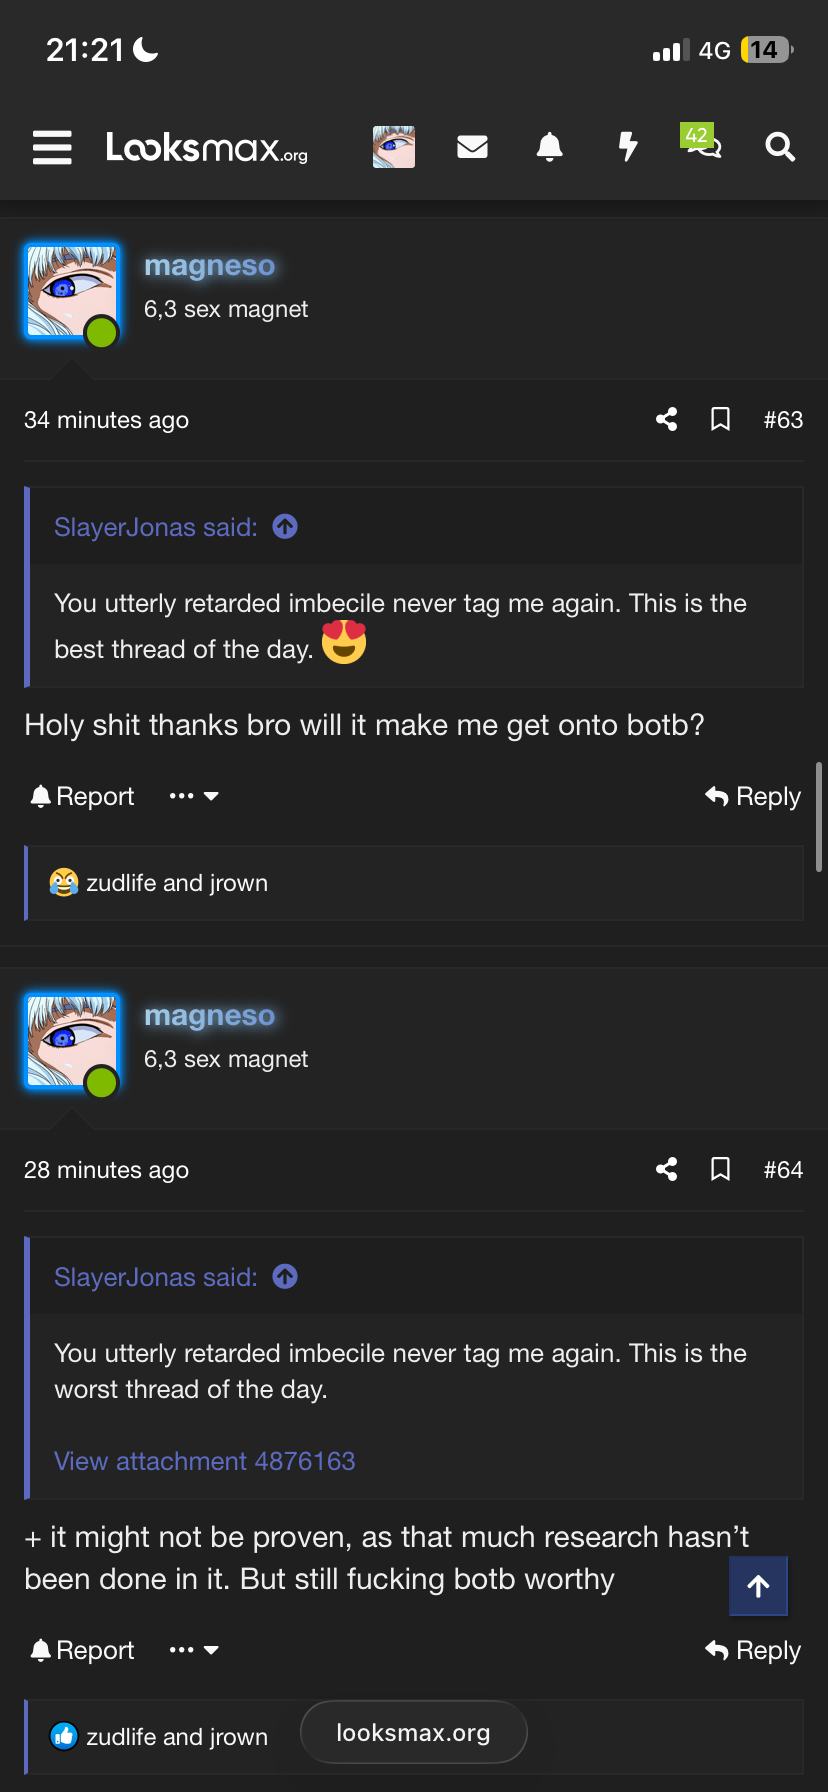This screenshot has width=828, height=1792.
Task: Open the user avatar account menu in header
Action: (x=394, y=147)
